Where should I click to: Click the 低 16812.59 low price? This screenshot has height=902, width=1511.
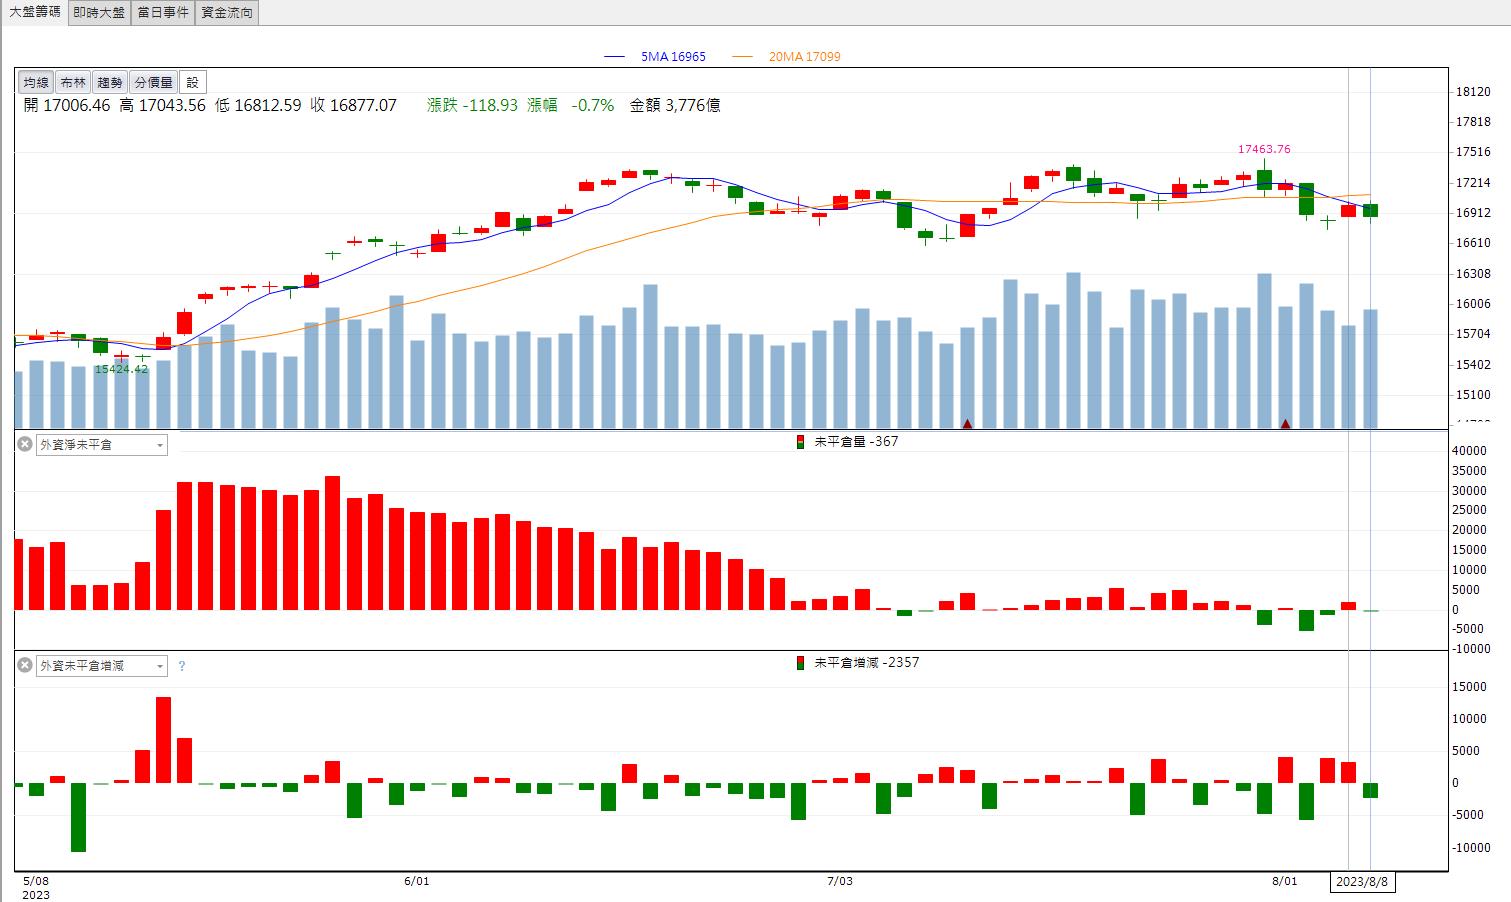[x=258, y=105]
